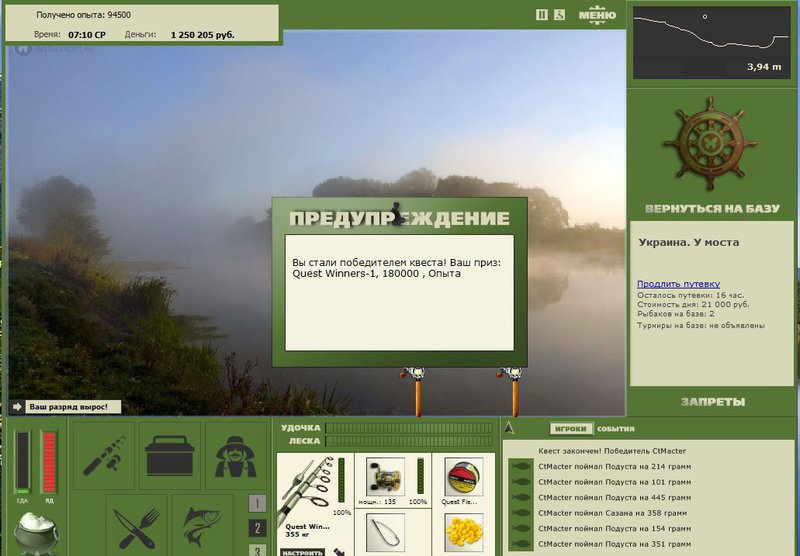Image resolution: width=800 pixels, height=556 pixels.
Task: Click 'Турниры на базе: не объявлены' text
Action: click(x=701, y=325)
